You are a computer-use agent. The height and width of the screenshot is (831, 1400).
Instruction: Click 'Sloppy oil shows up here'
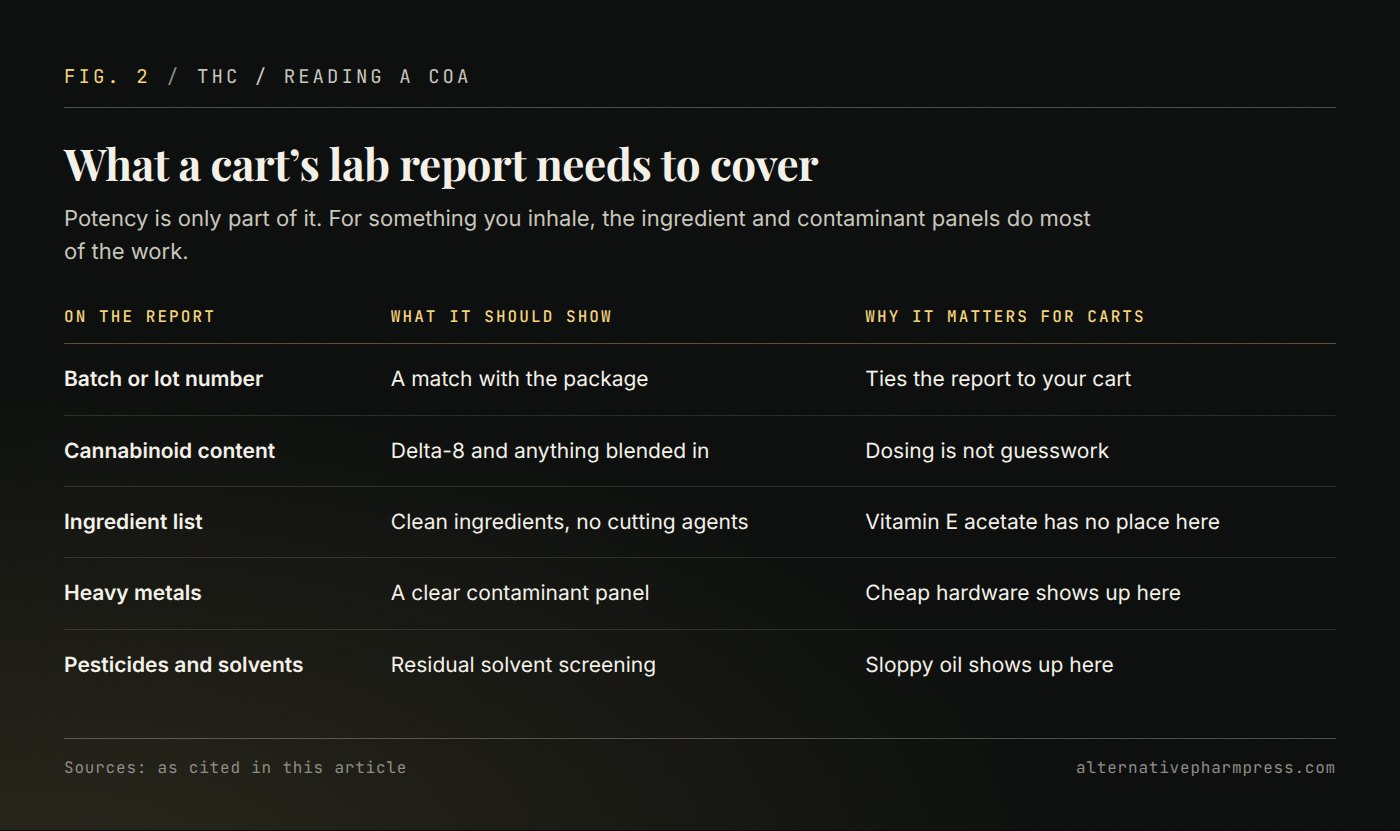pos(989,665)
